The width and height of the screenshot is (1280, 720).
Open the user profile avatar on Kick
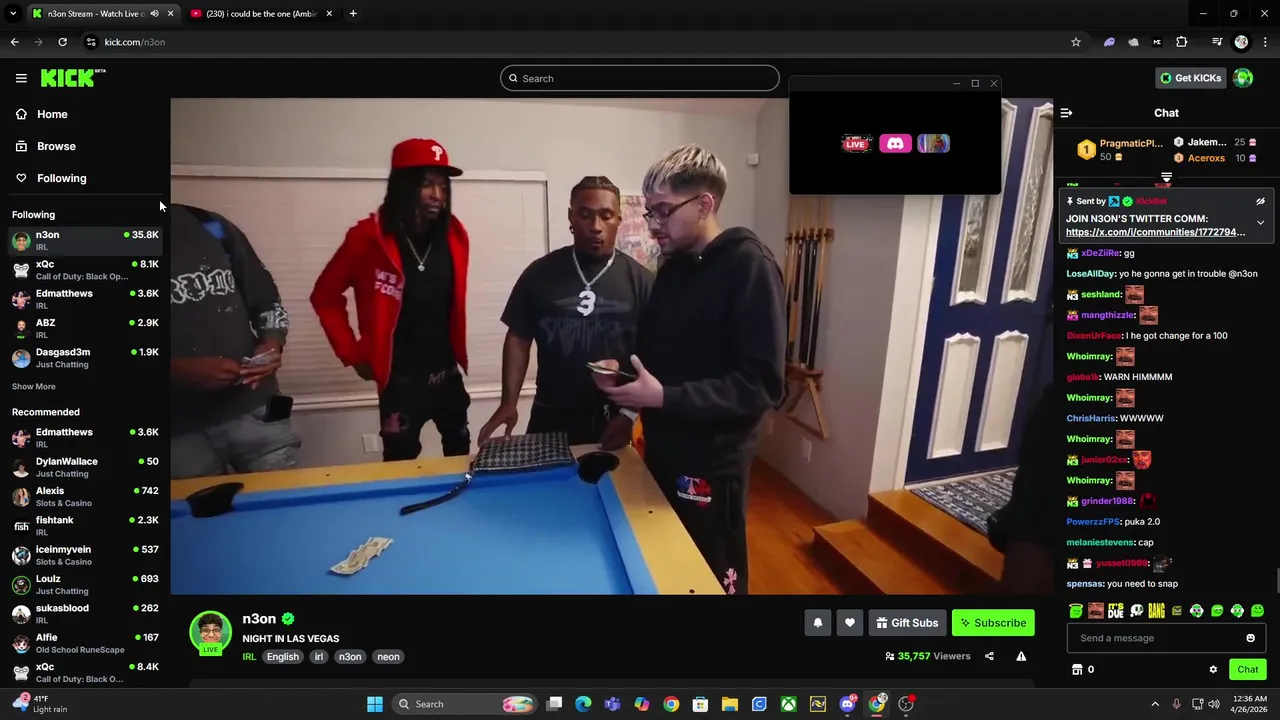click(1243, 78)
